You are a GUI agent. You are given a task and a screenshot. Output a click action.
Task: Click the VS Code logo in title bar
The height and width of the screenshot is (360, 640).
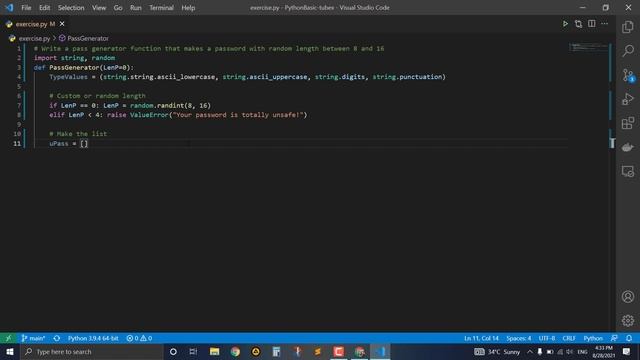coord(9,8)
